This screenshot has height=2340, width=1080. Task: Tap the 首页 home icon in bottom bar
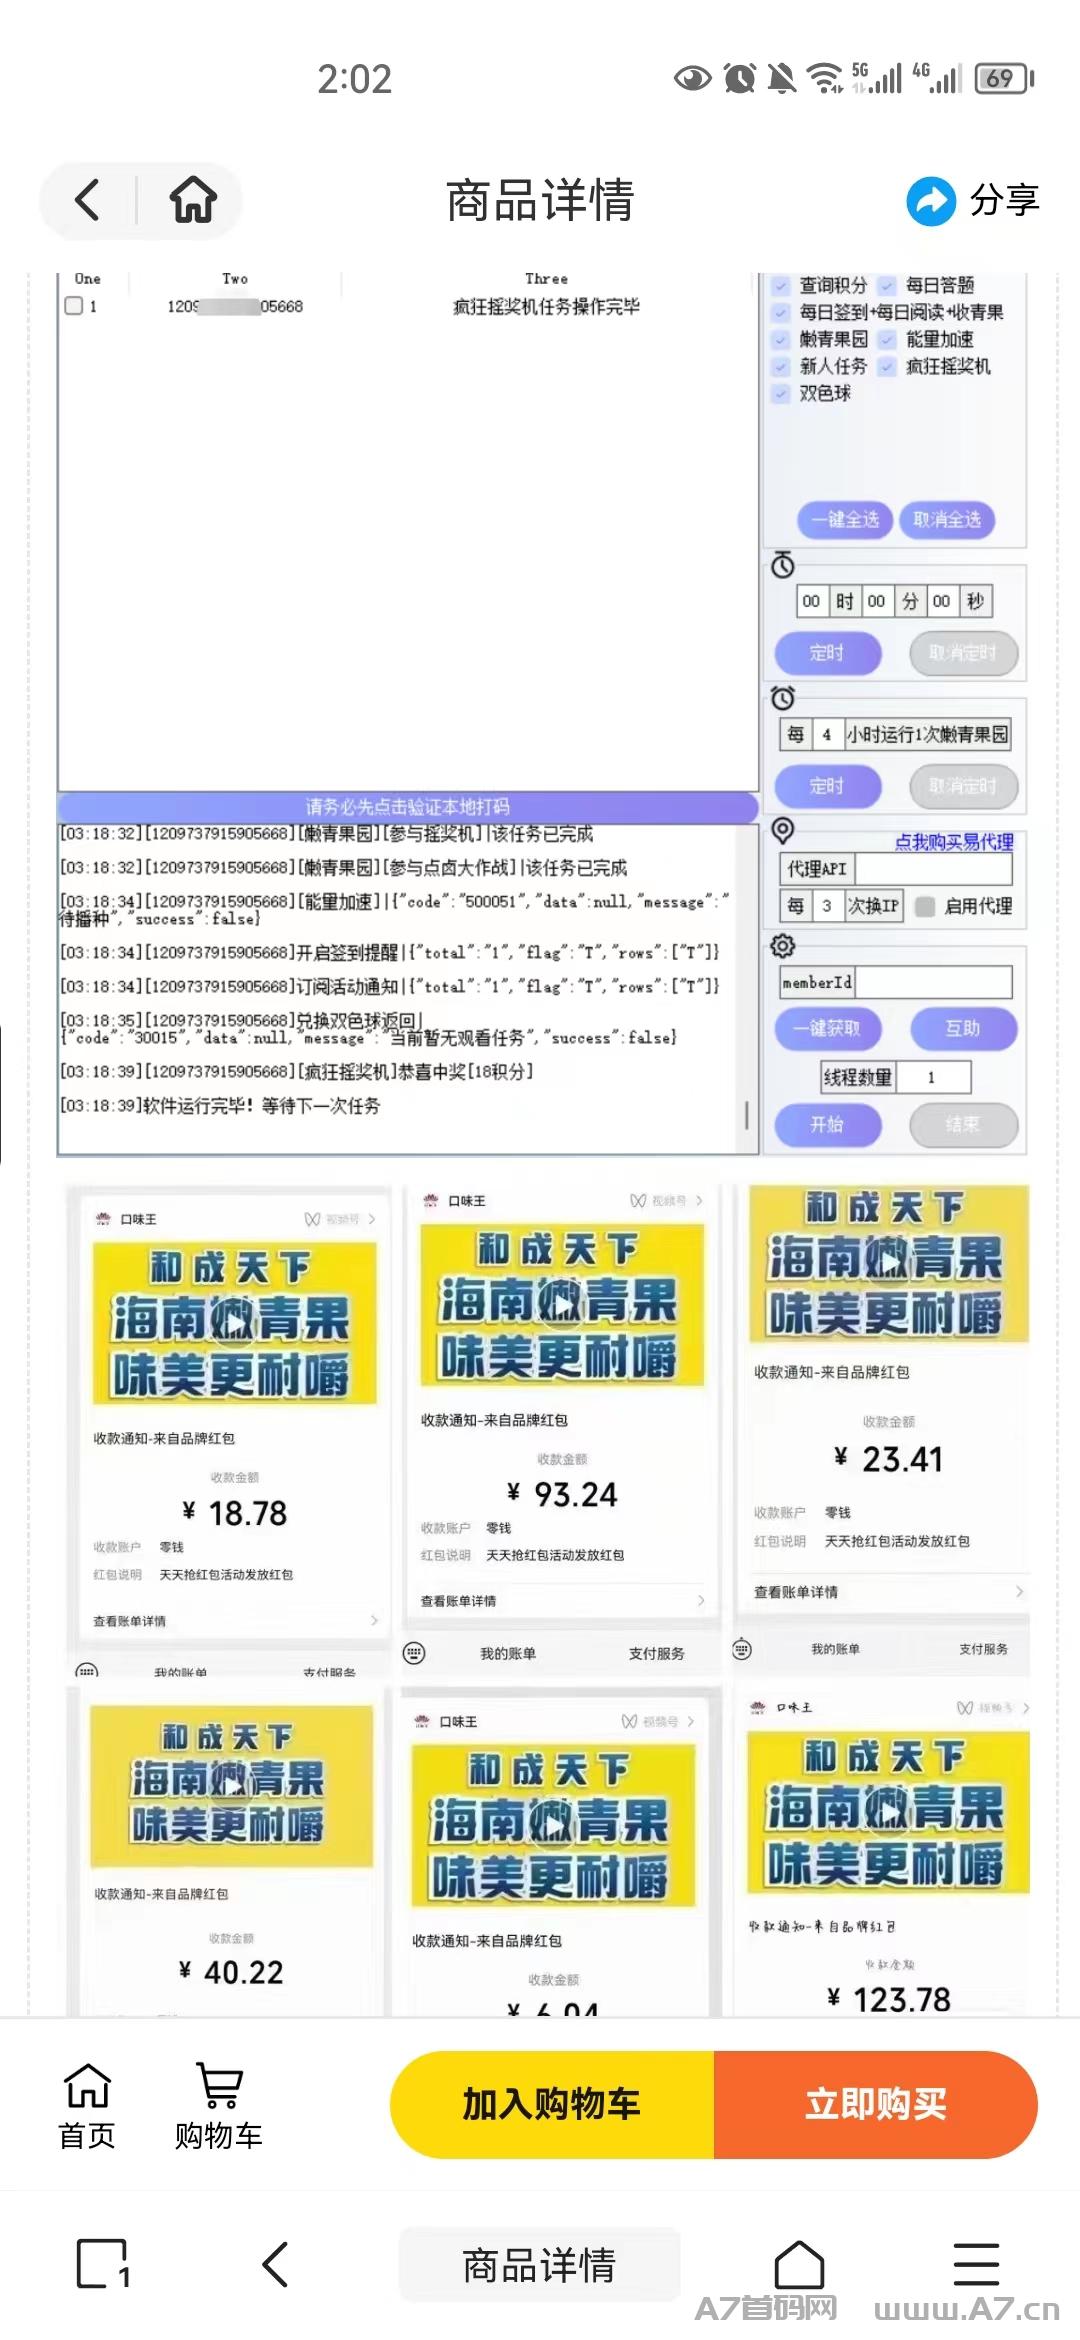click(87, 2106)
